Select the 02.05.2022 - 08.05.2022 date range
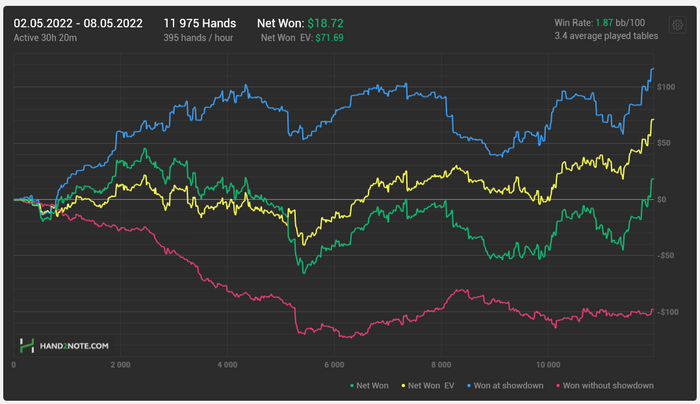 tap(78, 23)
